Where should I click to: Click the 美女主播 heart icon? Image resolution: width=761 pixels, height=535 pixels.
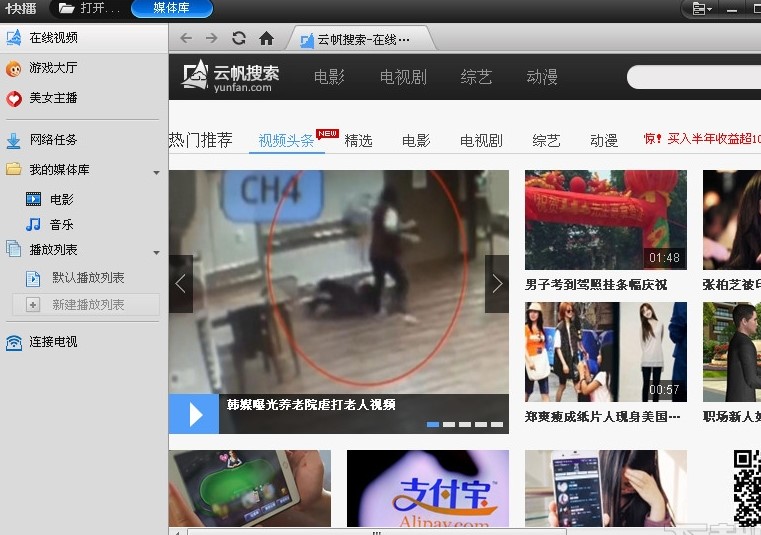click(x=14, y=99)
